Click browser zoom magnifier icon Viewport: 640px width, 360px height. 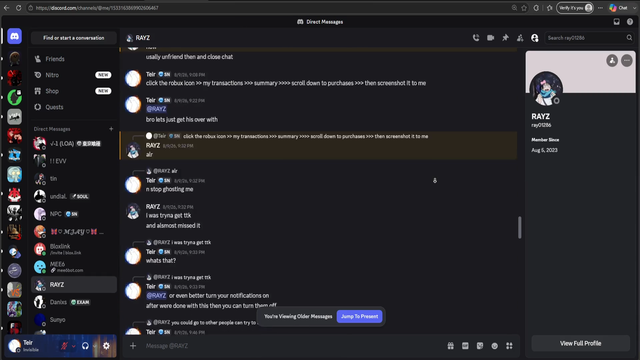(514, 8)
